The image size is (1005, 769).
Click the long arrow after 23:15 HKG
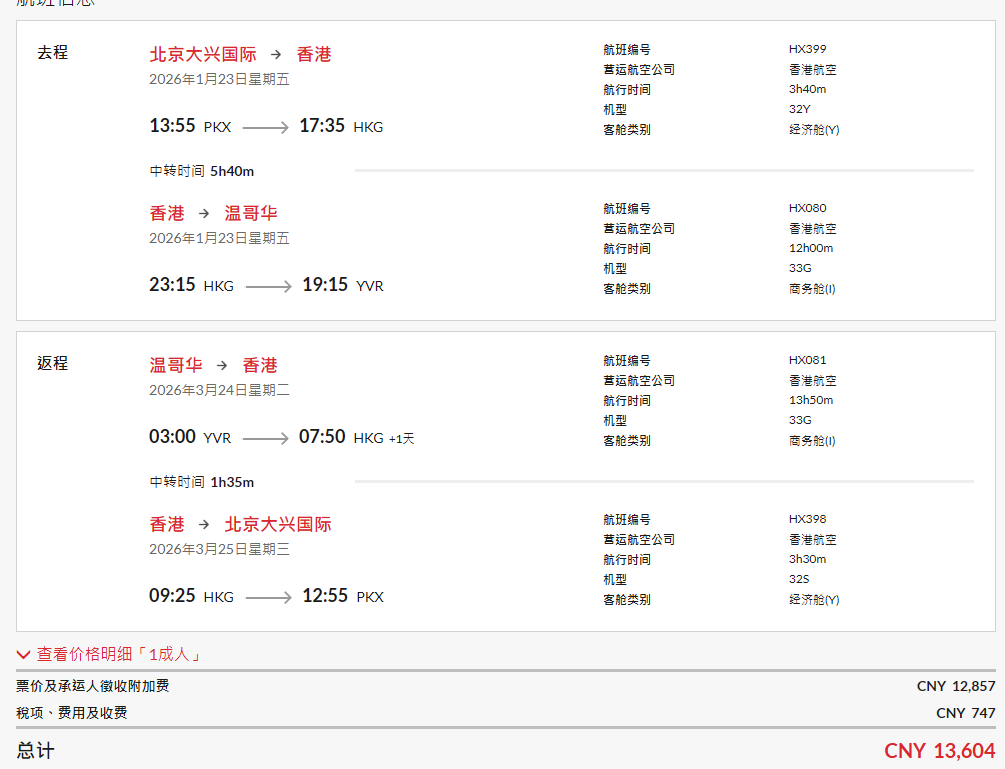click(x=268, y=286)
